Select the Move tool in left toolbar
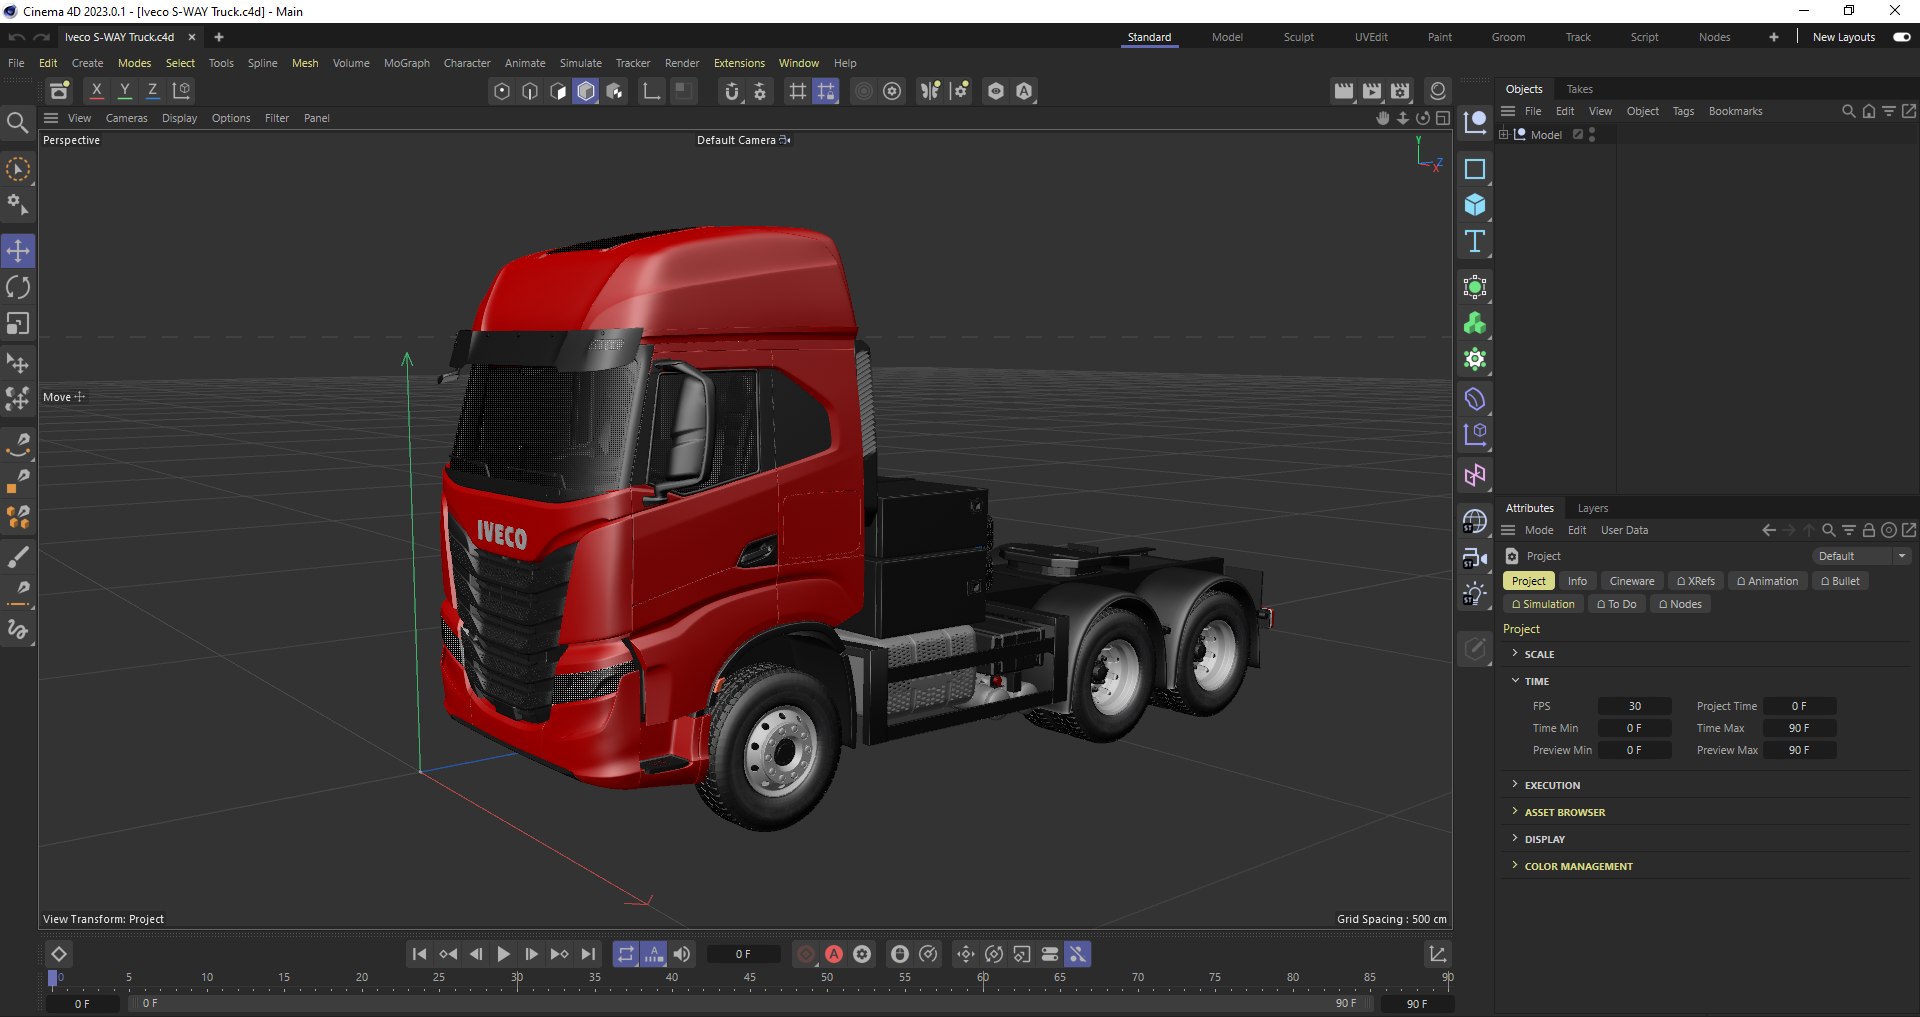The height and width of the screenshot is (1017, 1920). click(x=18, y=250)
